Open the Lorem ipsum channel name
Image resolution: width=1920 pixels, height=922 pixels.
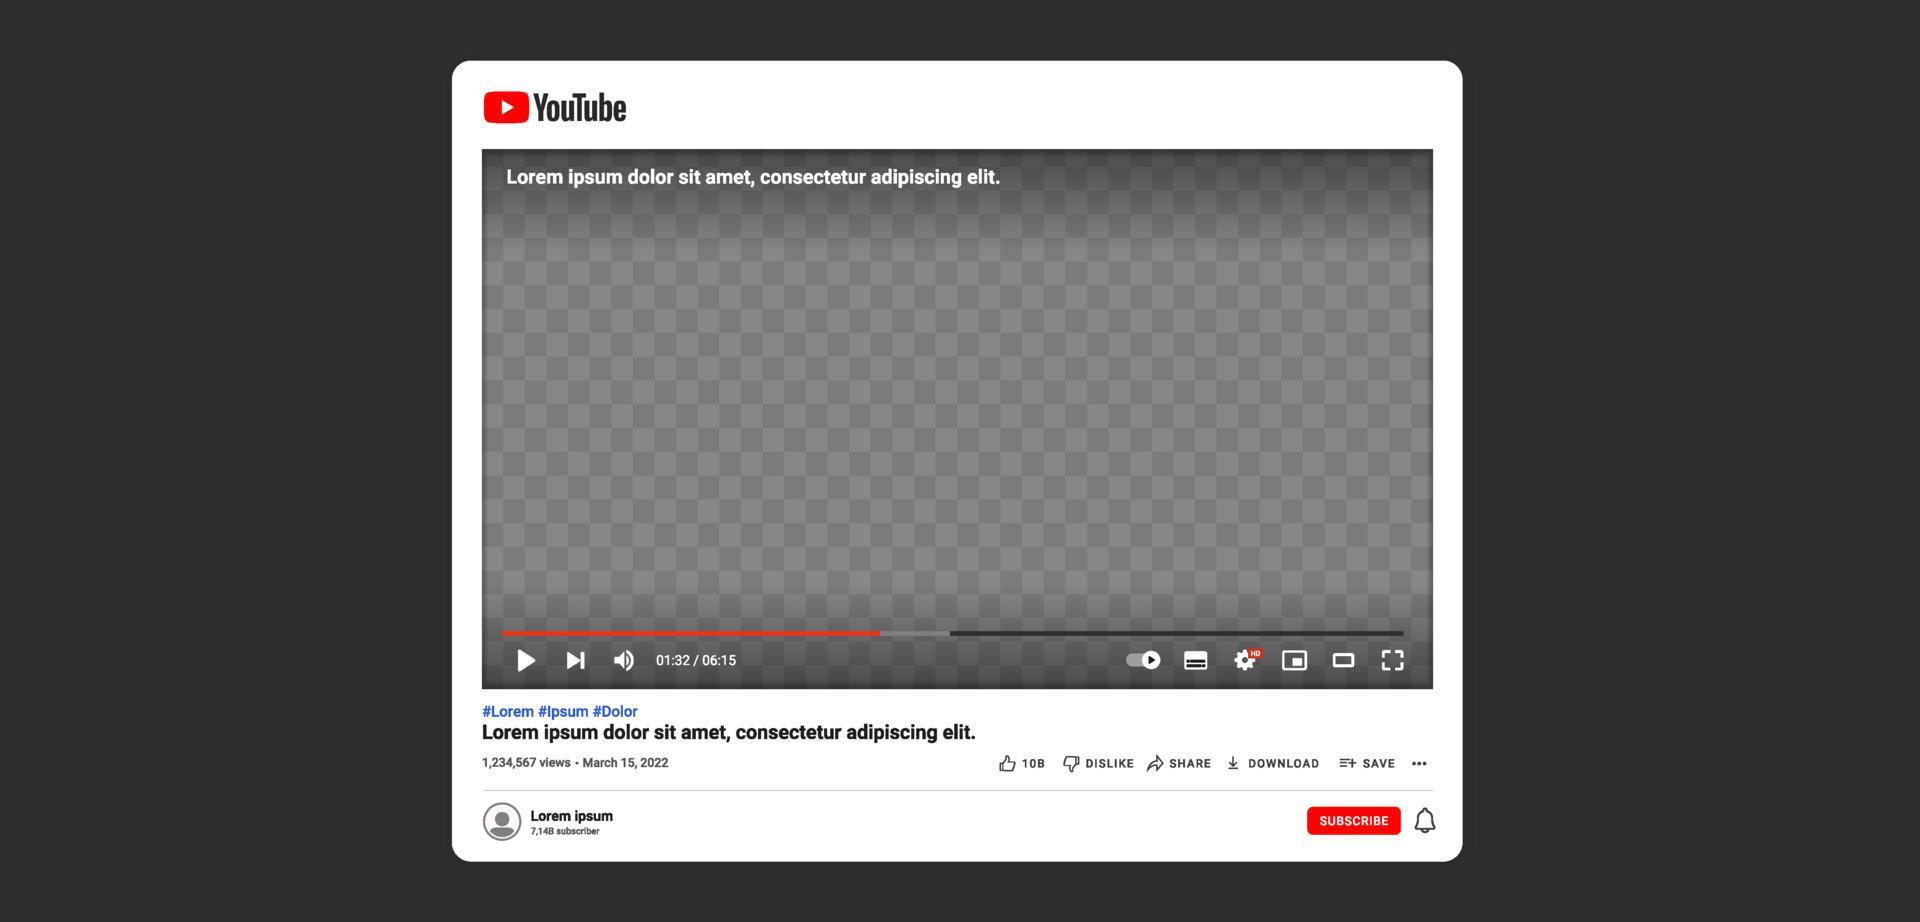[572, 816]
